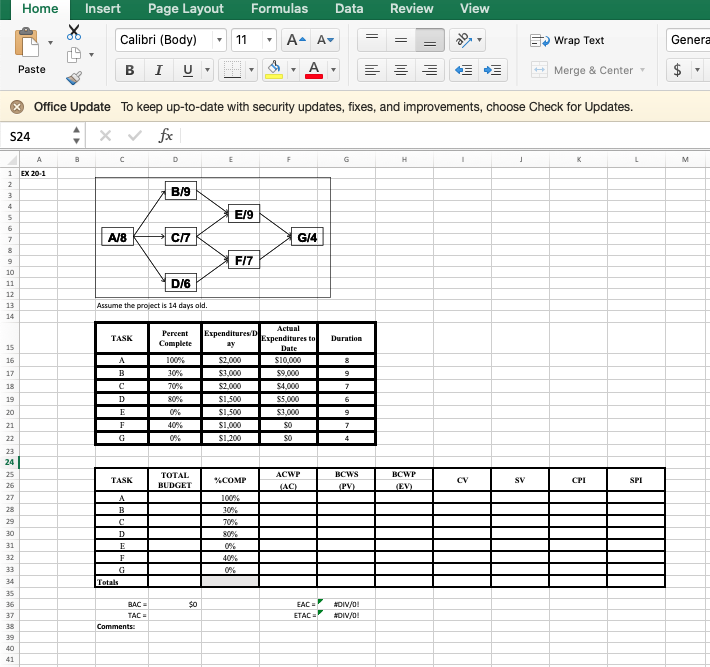Screen dimensions: 710x667
Task: Align text to middle vertically
Action: [401, 40]
